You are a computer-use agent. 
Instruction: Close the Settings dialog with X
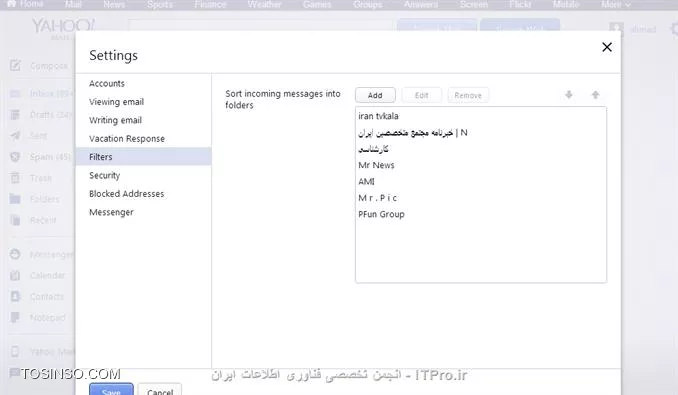coord(607,47)
